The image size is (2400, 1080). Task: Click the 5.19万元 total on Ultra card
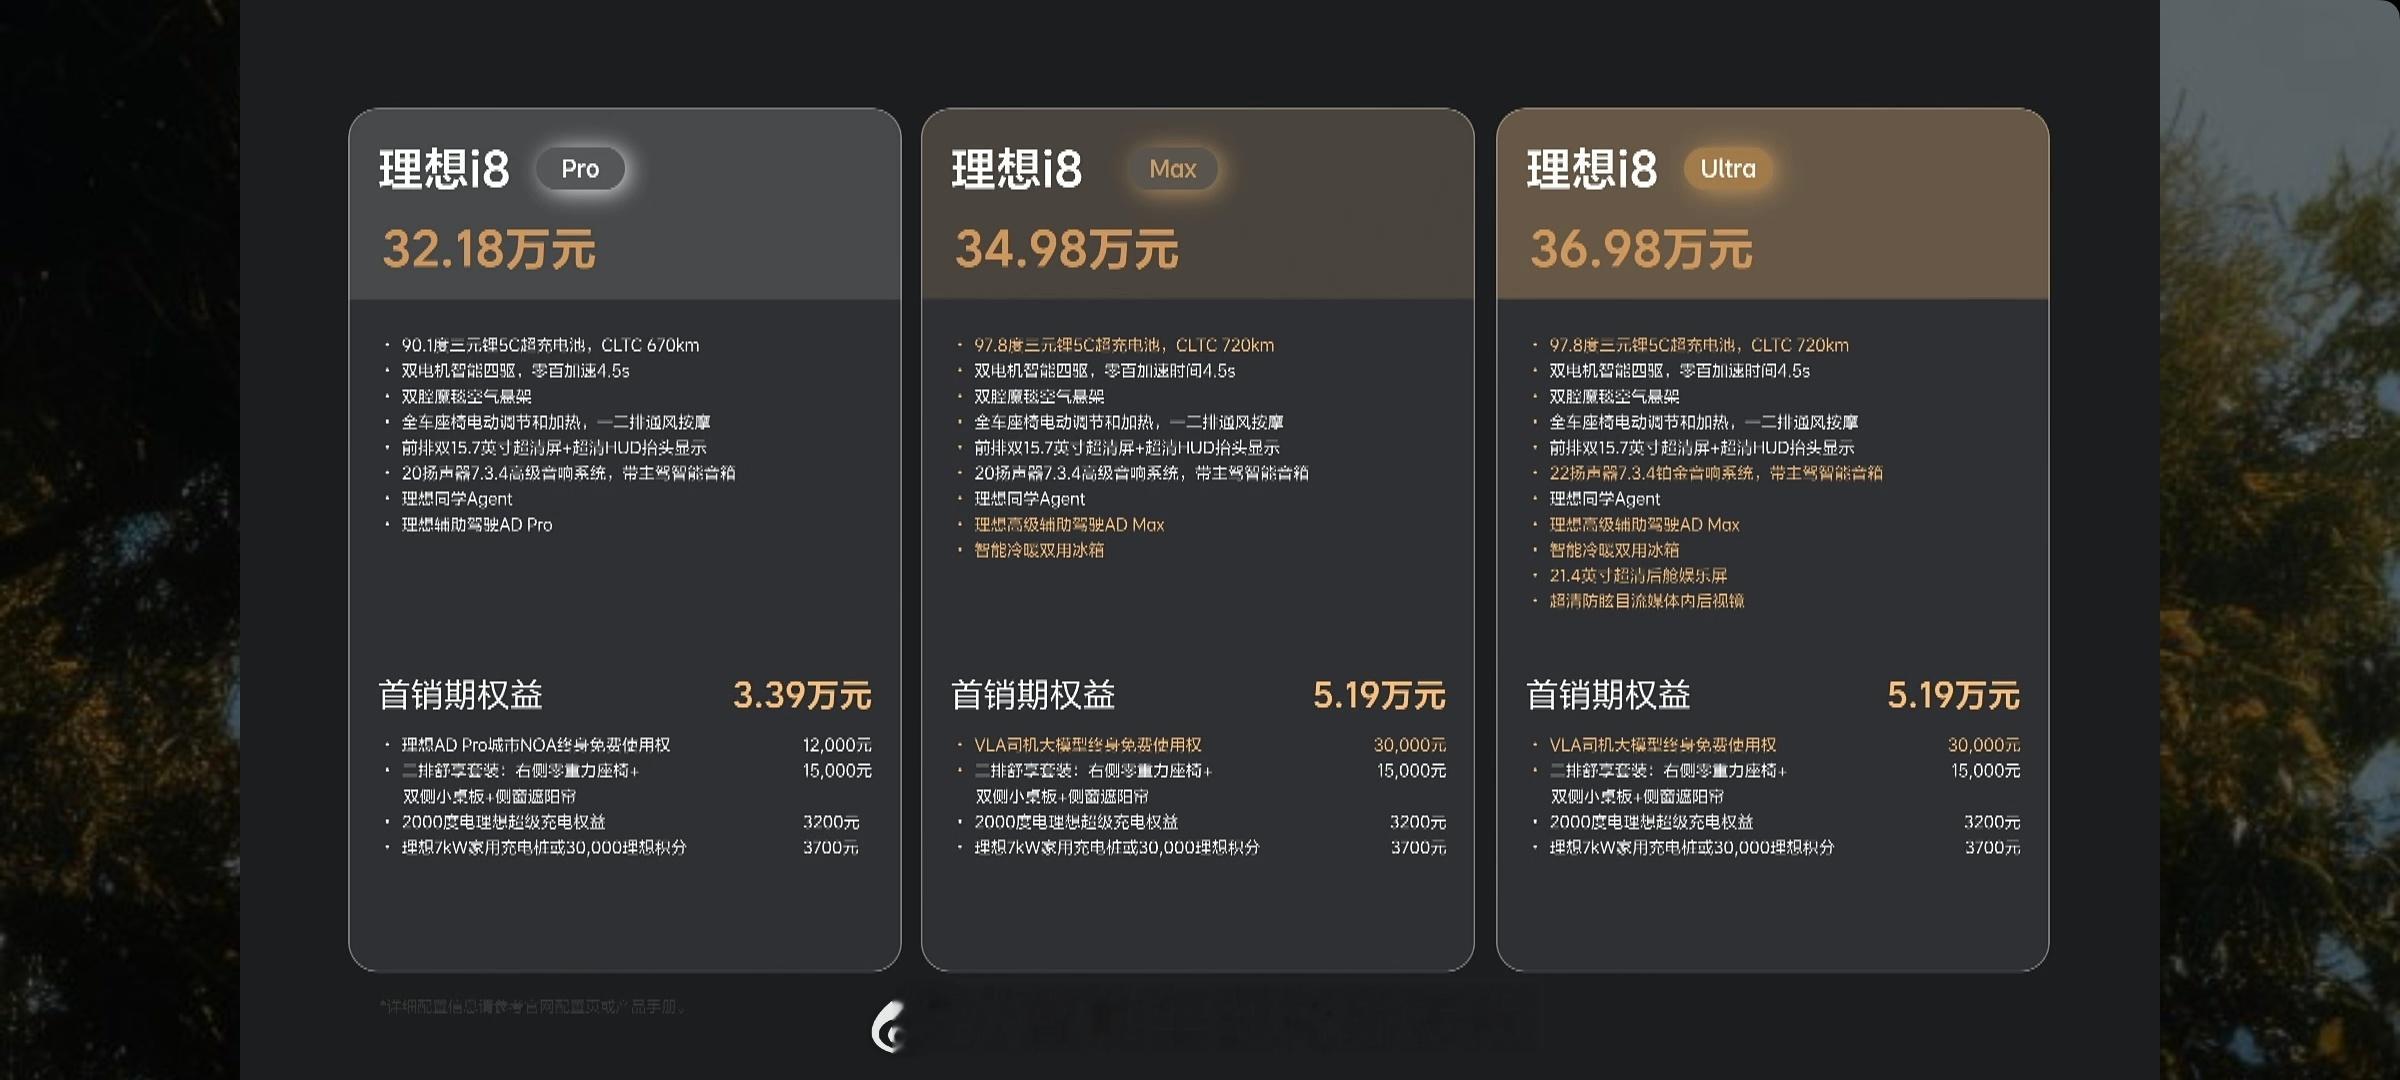click(x=1953, y=695)
